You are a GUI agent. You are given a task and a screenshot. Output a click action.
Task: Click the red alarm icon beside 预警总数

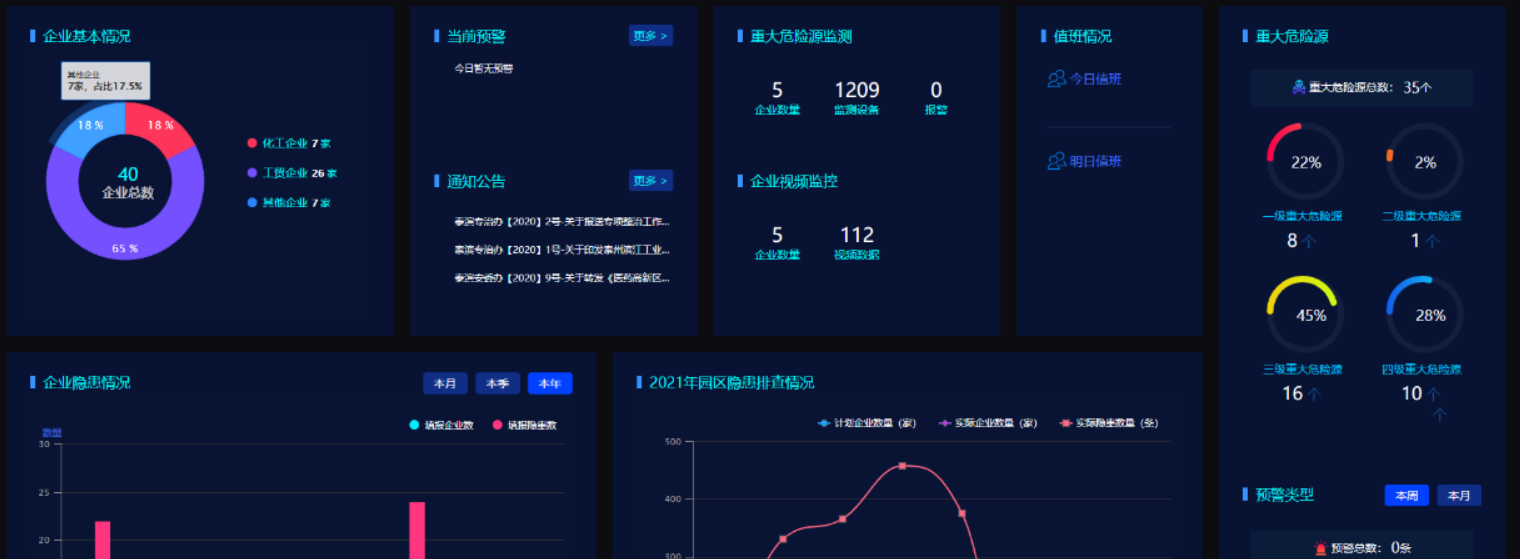coord(1321,548)
